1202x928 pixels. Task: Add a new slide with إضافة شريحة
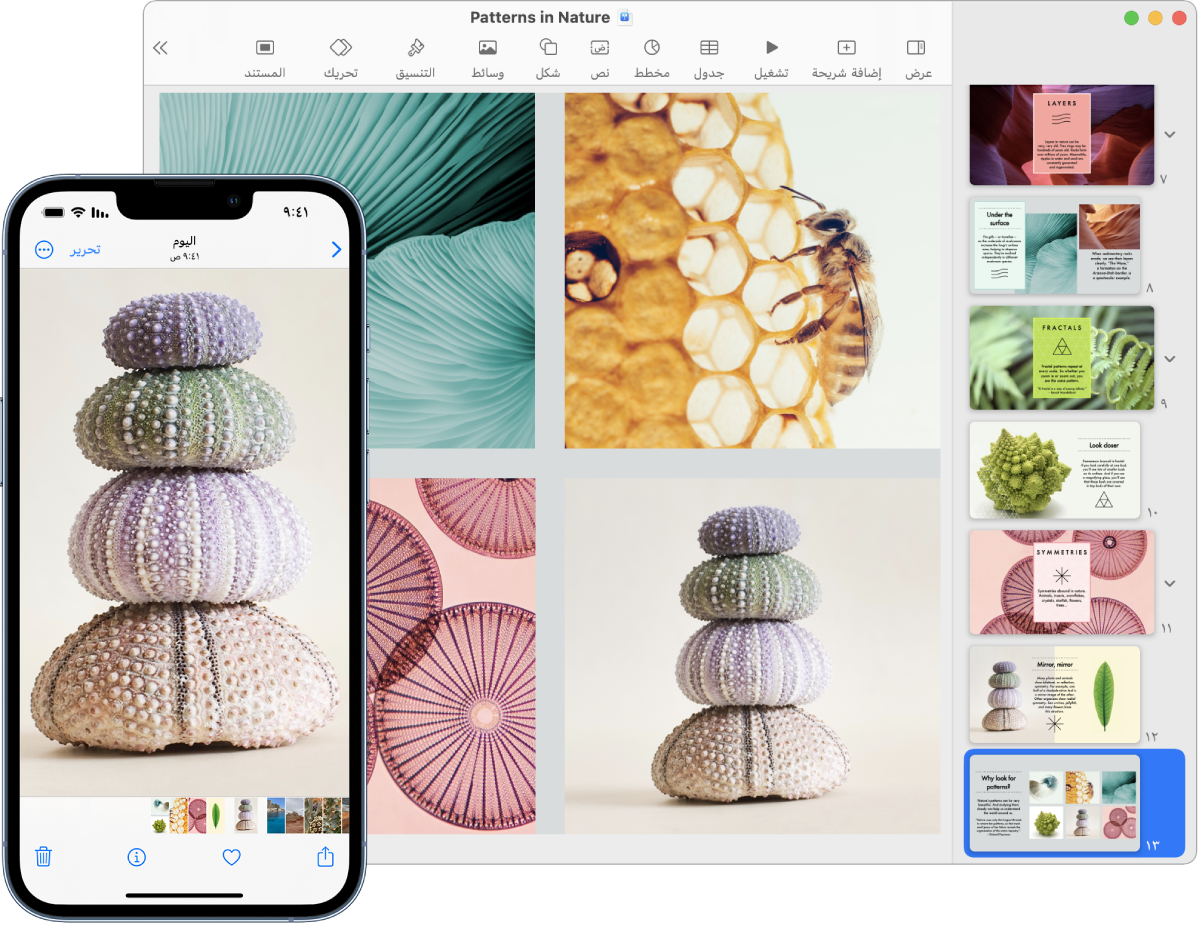pos(845,47)
